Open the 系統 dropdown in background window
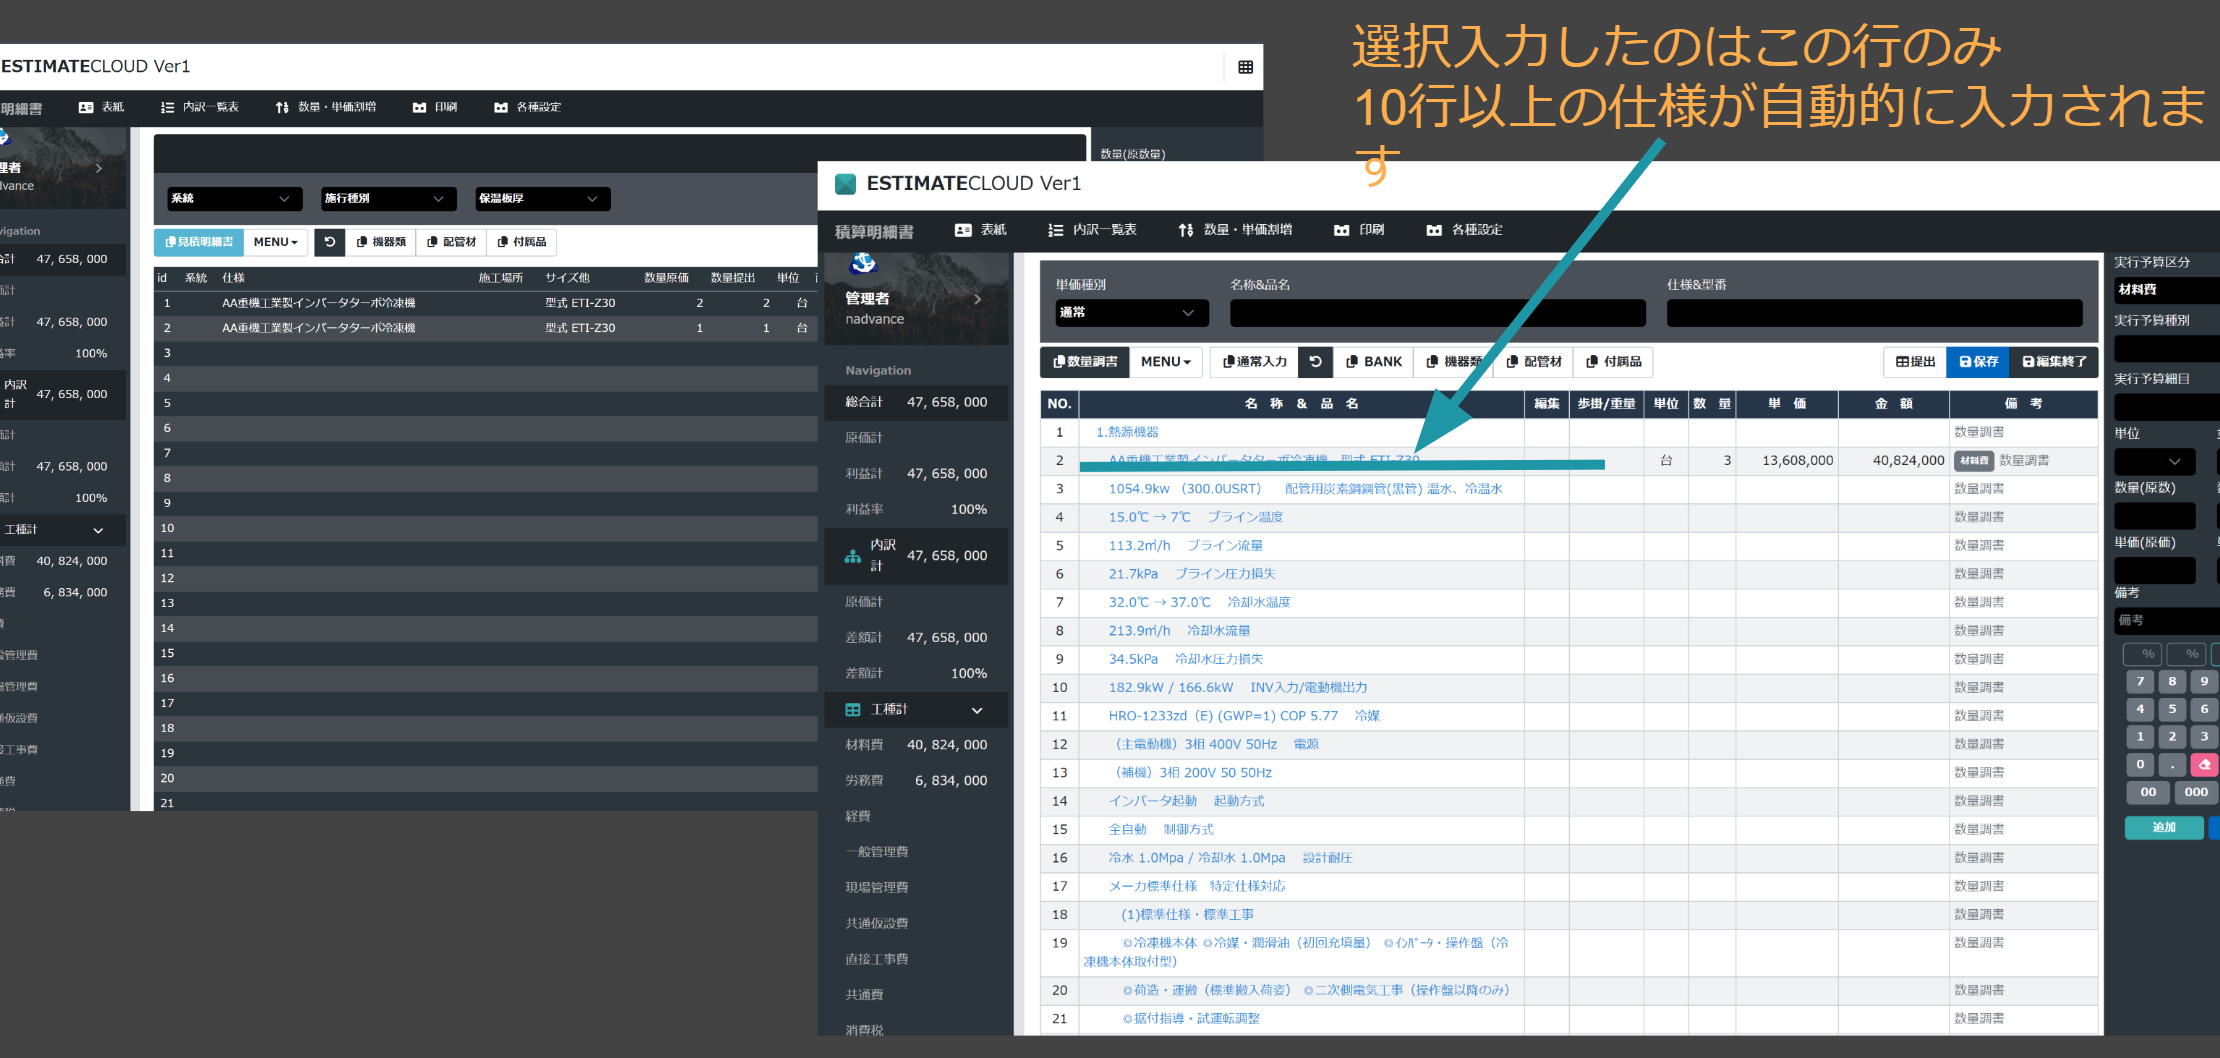 [x=235, y=199]
